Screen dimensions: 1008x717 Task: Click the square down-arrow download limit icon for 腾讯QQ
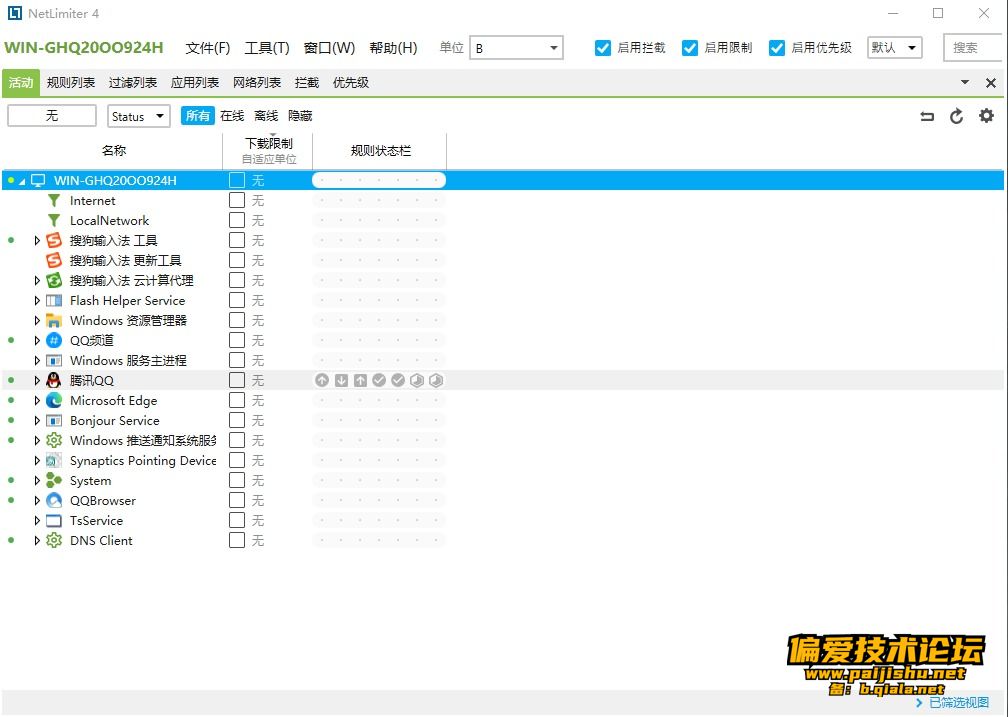click(341, 381)
